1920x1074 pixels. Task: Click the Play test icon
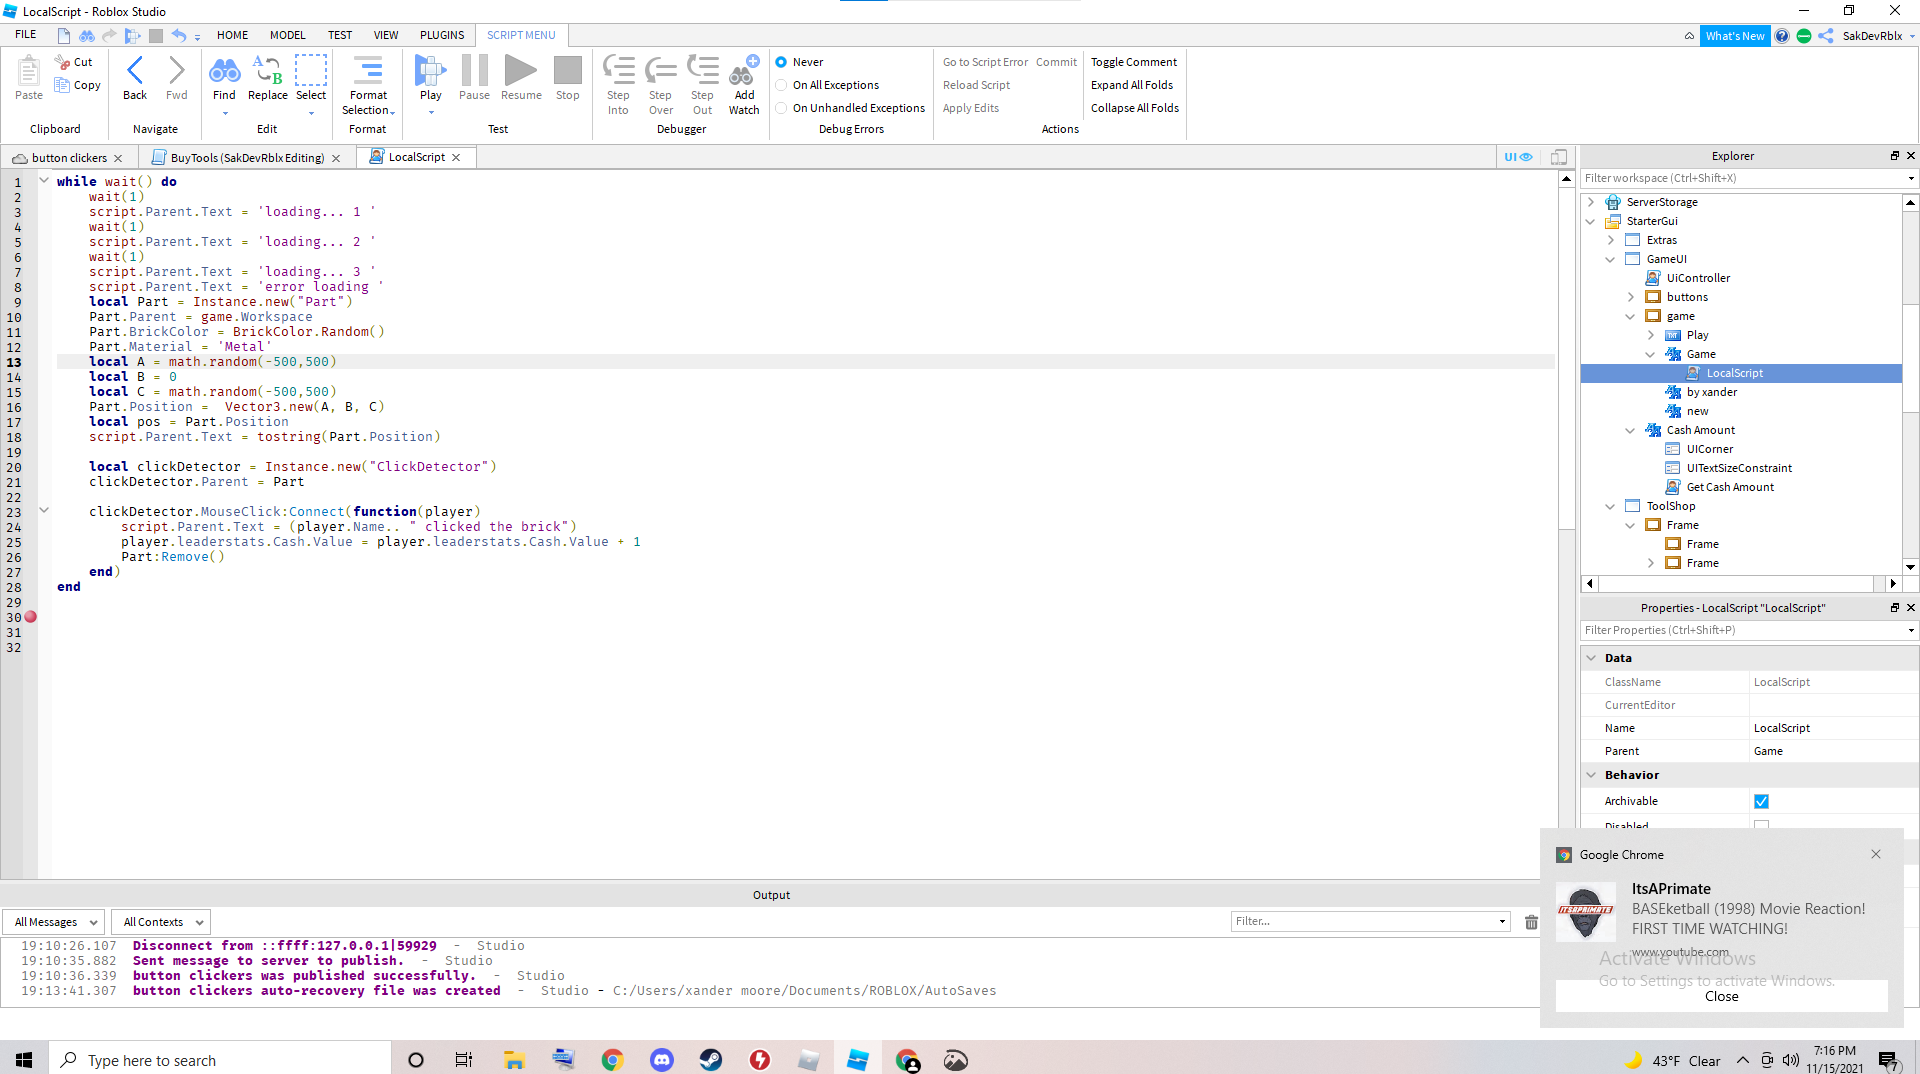[430, 72]
